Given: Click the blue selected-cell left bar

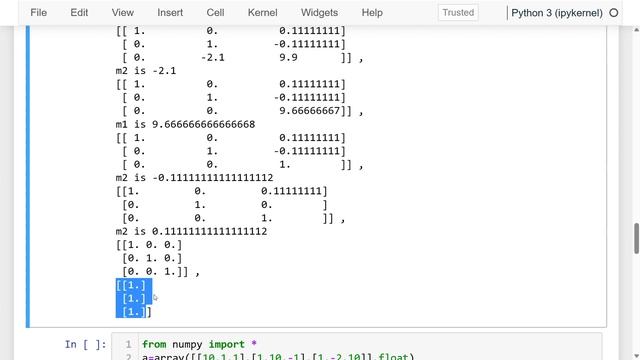Looking at the screenshot, I should tap(28, 176).
